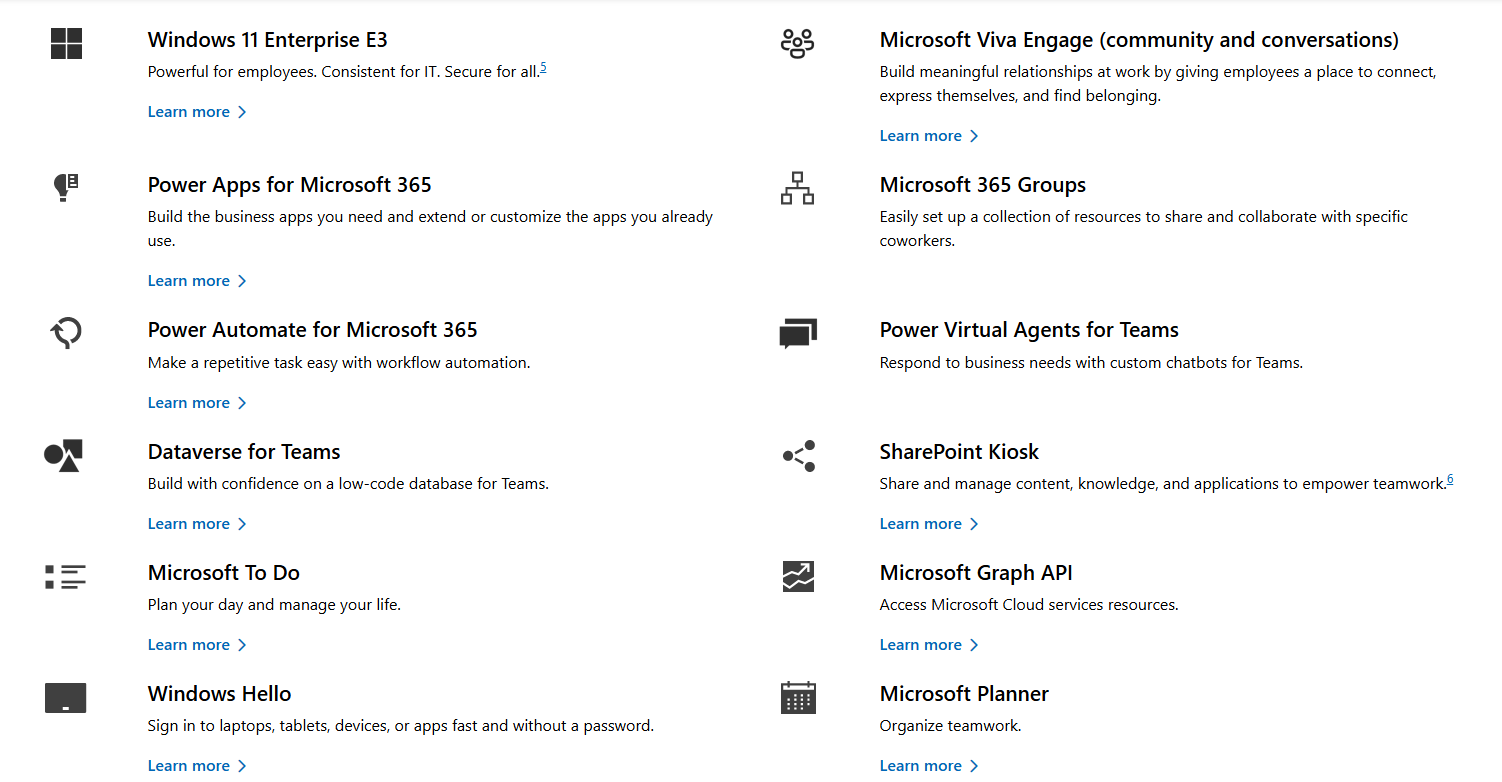Click the Dataverse for Teams shapes icon
The image size is (1502, 782).
(65, 455)
